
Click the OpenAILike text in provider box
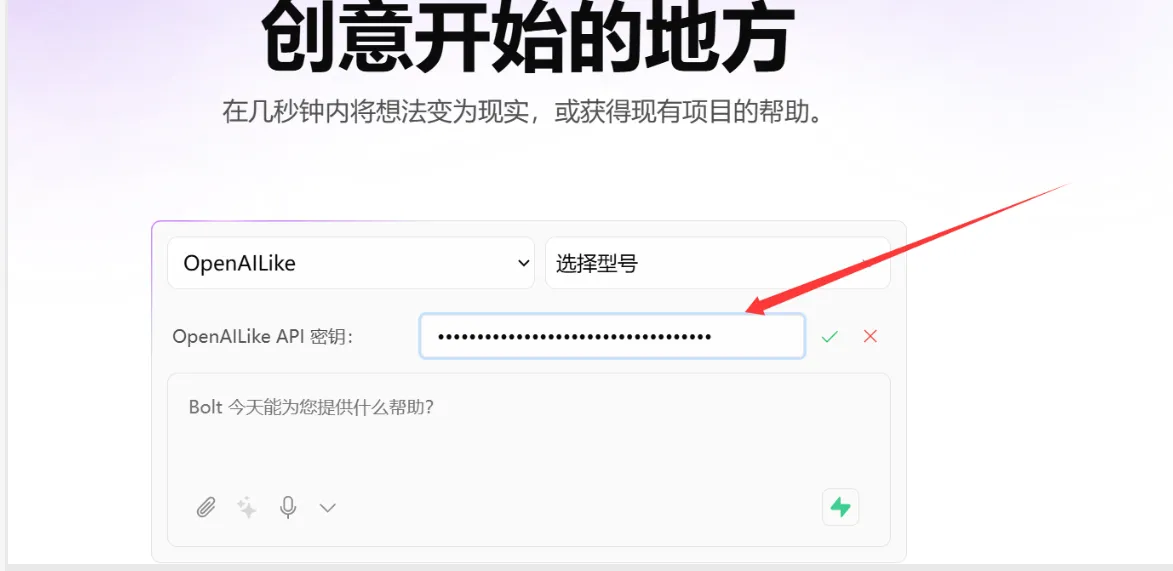(239, 263)
